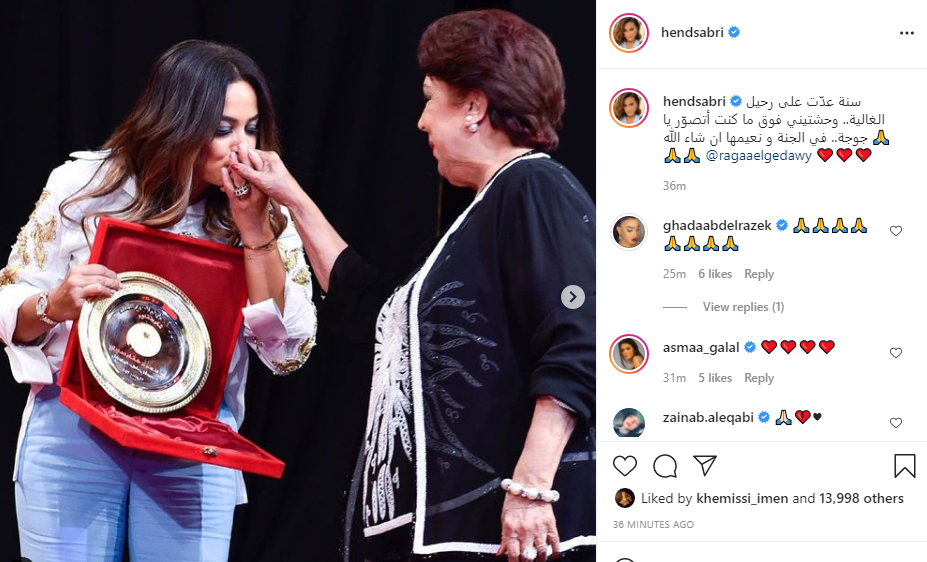Open ghadaabdelrazek's profile avatar

click(x=628, y=232)
